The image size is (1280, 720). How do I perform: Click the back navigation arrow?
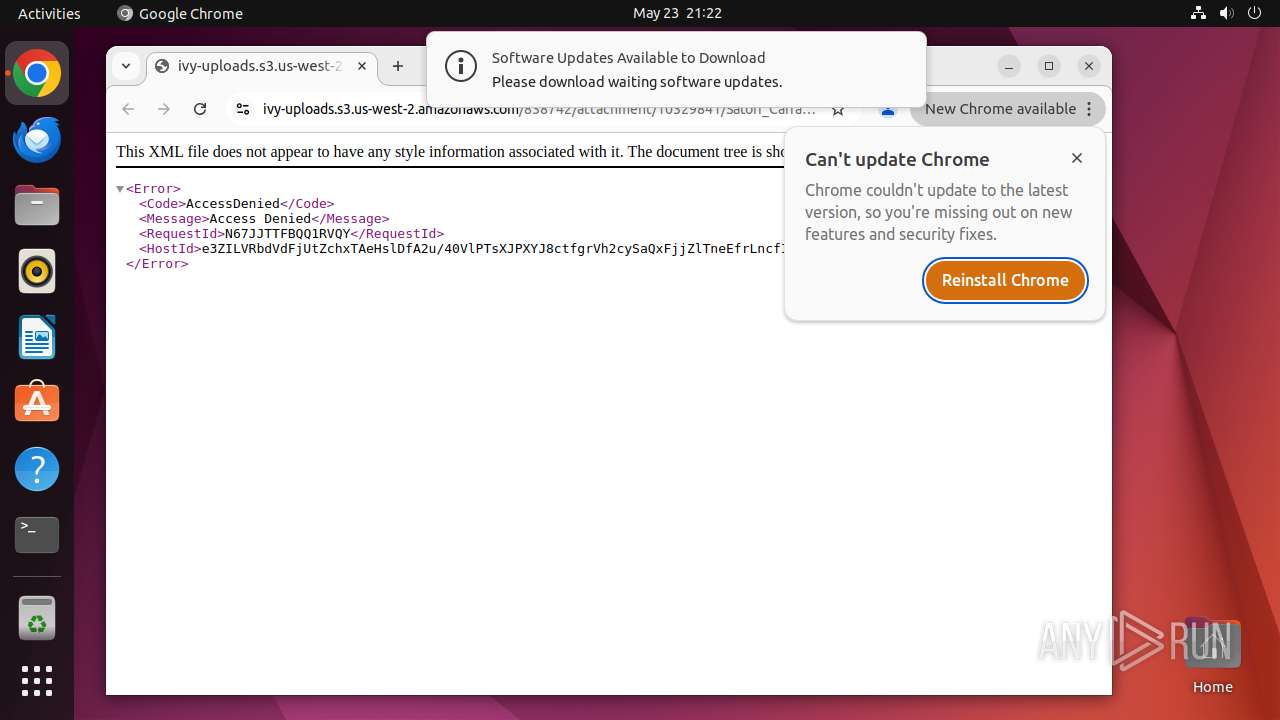coord(128,109)
